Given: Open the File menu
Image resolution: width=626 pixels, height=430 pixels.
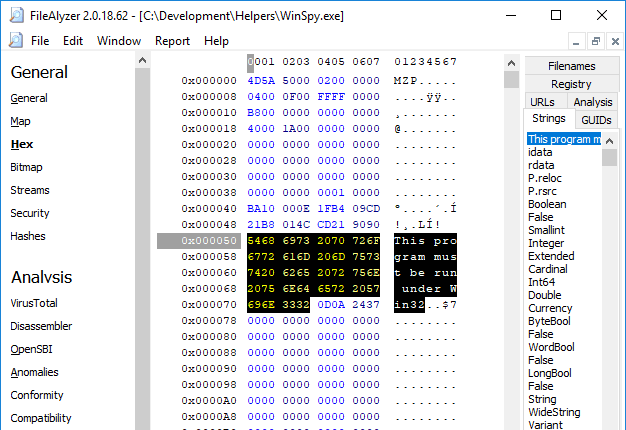Looking at the screenshot, I should click(40, 41).
